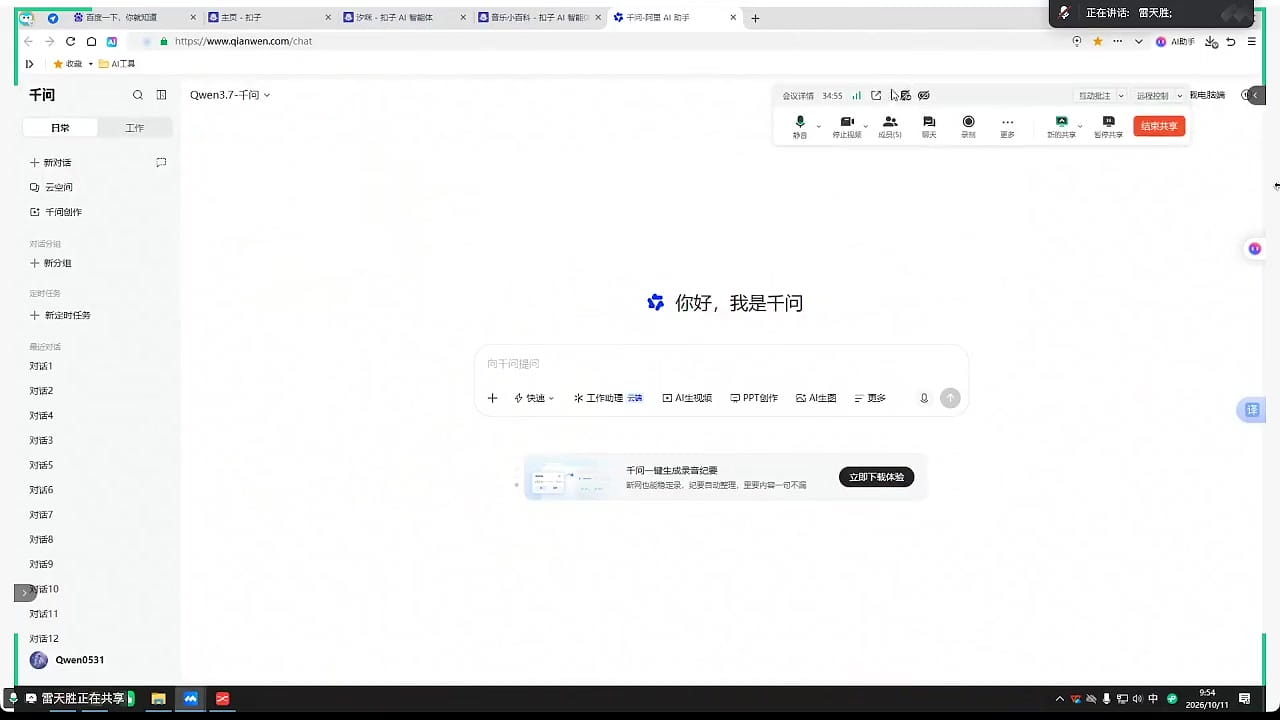Start a 新对话 in the sidebar
Screen dimensions: 1280x720
(51, 162)
